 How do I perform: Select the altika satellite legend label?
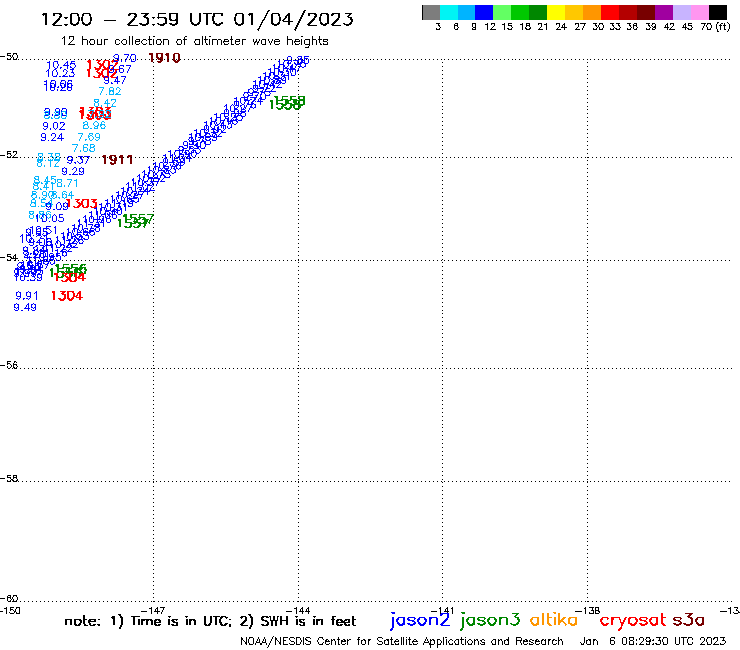point(554,620)
